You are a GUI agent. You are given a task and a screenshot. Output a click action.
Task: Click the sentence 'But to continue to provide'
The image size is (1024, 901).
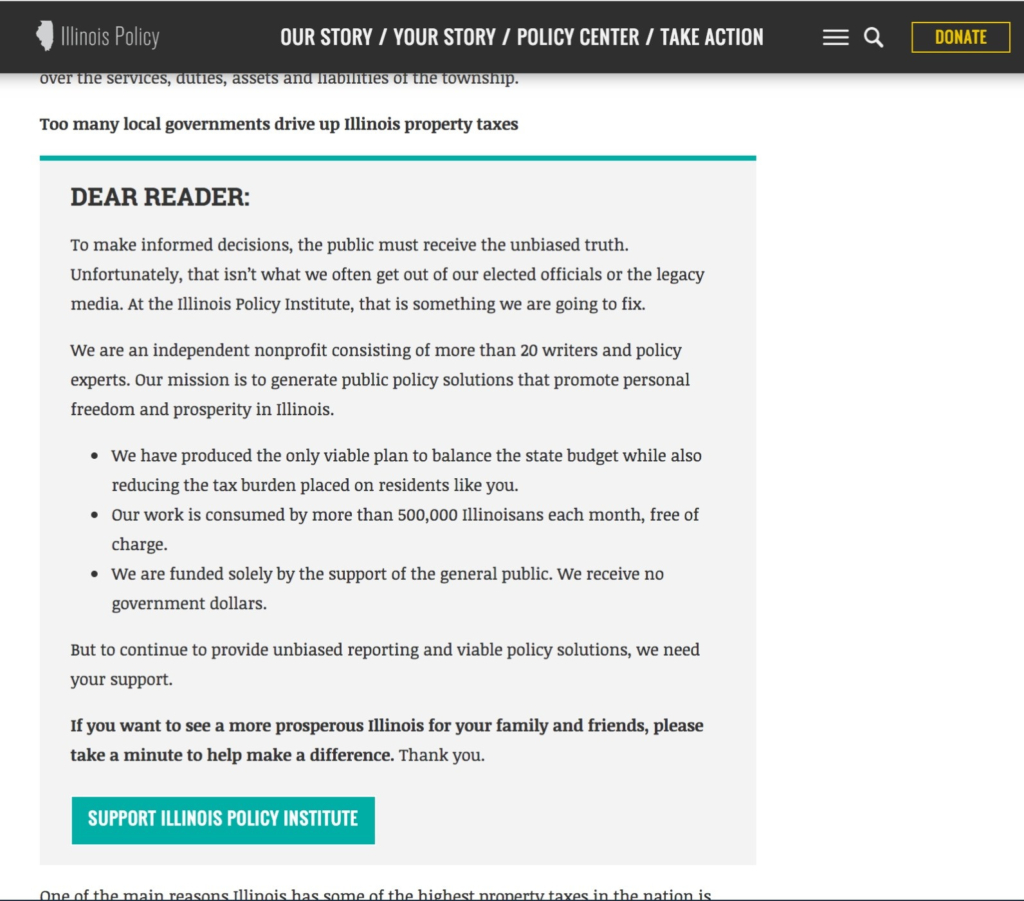pos(385,664)
